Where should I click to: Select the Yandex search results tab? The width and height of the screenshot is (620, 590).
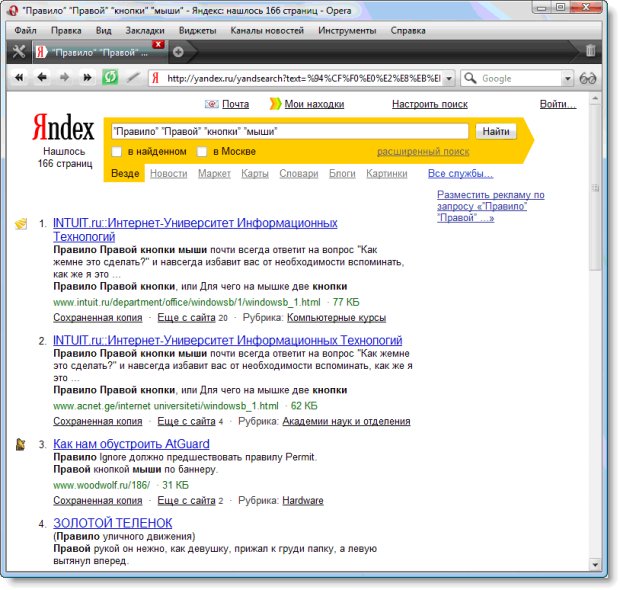100,52
